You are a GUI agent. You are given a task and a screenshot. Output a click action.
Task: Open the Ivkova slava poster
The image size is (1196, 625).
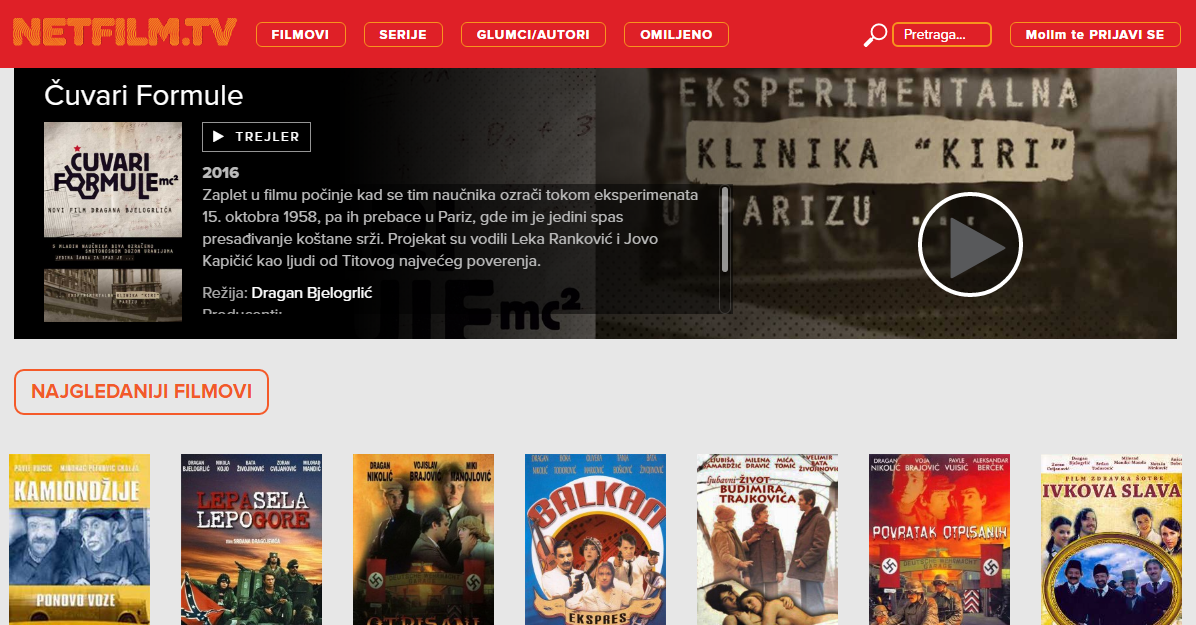(1111, 540)
